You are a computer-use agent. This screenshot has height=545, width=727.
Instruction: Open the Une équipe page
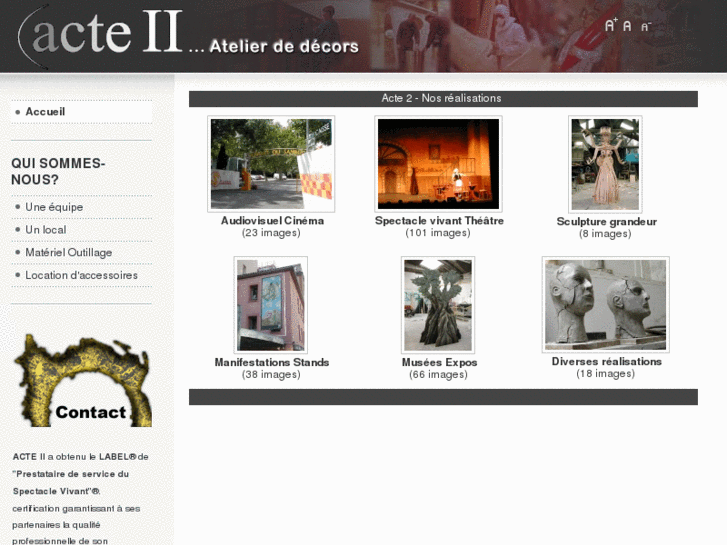(54, 207)
